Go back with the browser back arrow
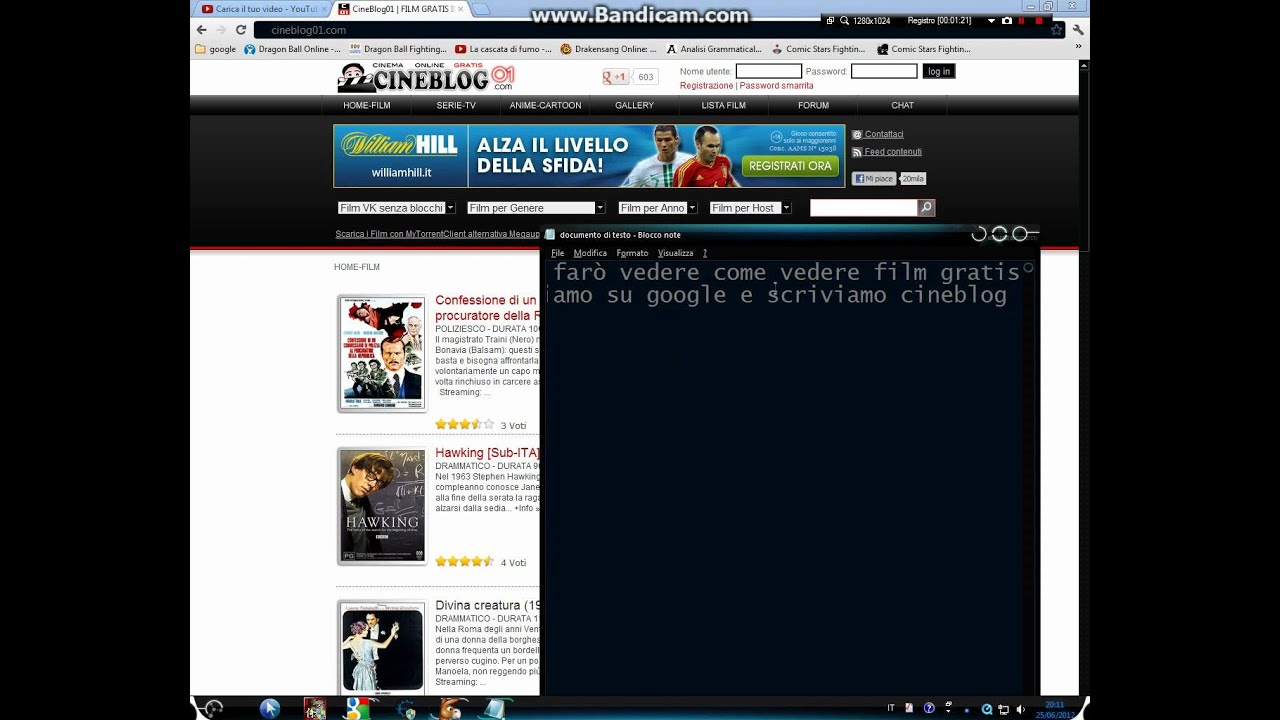The image size is (1280, 720). [201, 30]
